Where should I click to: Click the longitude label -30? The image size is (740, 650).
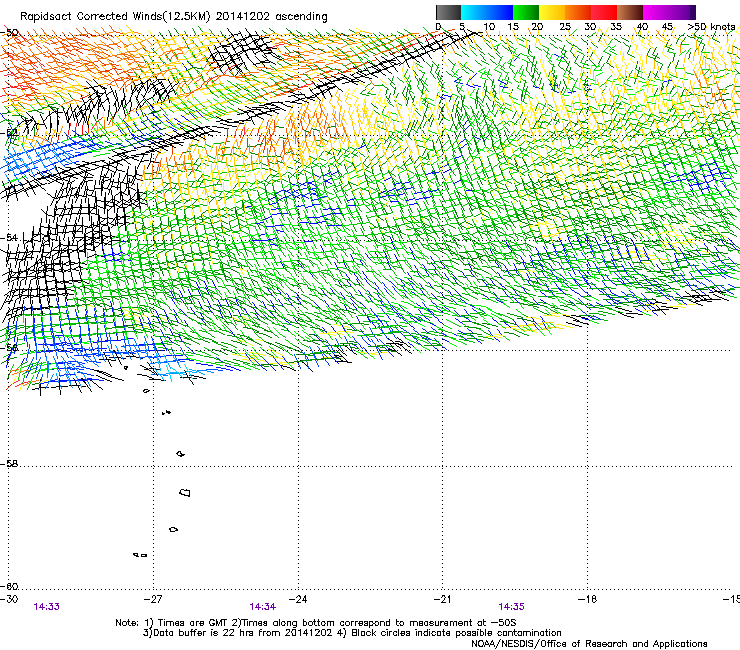(9, 599)
